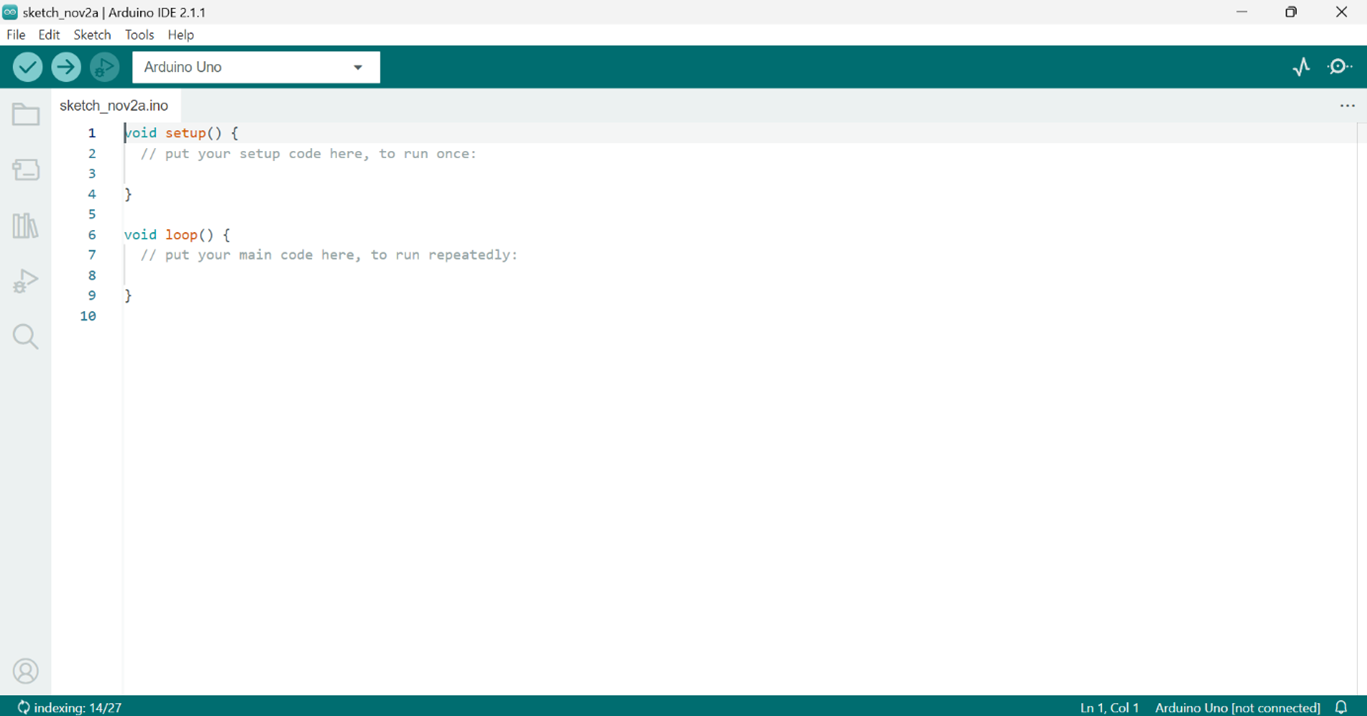1367x716 pixels.
Task: Minimize the Arduino IDE window
Action: tap(1242, 12)
